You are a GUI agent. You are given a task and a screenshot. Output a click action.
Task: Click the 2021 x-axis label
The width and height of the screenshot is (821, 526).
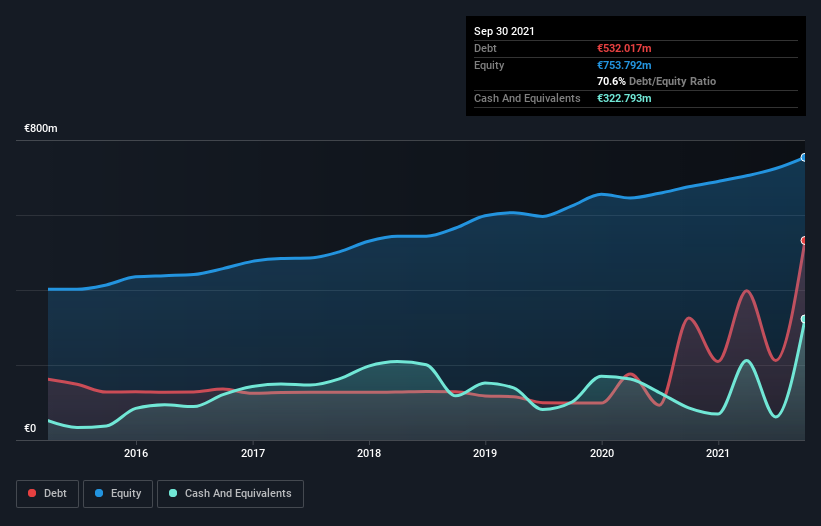click(x=718, y=453)
